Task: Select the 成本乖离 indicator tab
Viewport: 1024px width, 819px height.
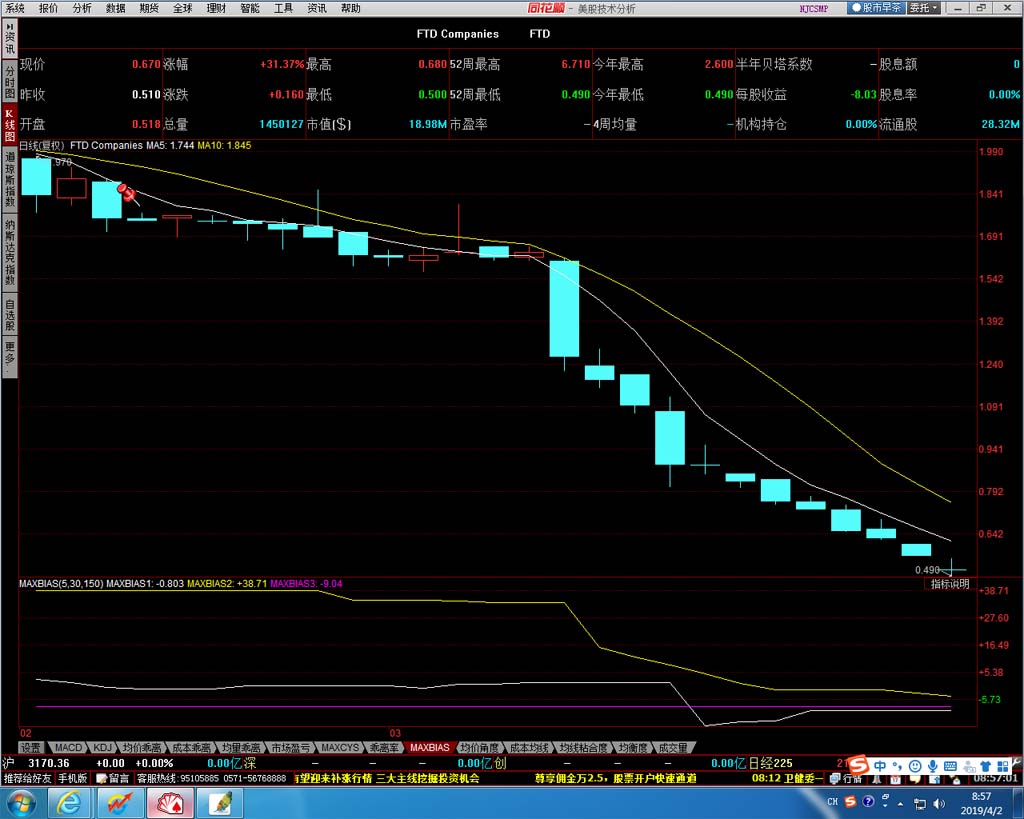Action: tap(191, 747)
